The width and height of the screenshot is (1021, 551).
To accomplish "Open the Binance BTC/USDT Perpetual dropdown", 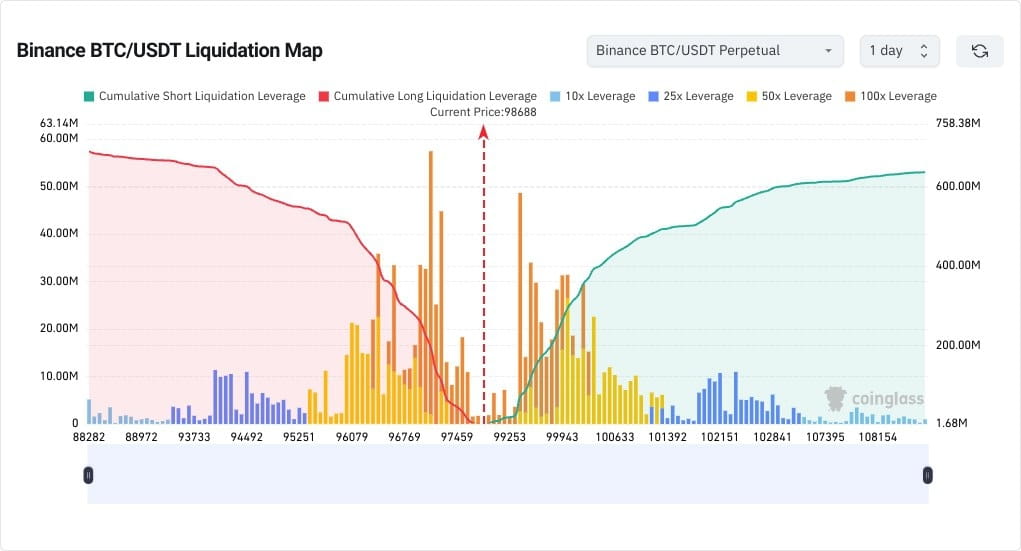I will [x=715, y=51].
